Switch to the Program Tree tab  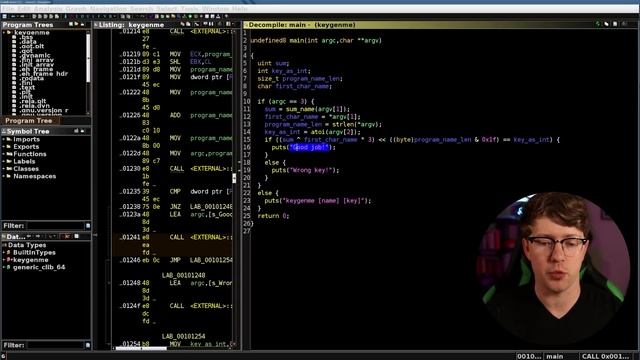29,121
